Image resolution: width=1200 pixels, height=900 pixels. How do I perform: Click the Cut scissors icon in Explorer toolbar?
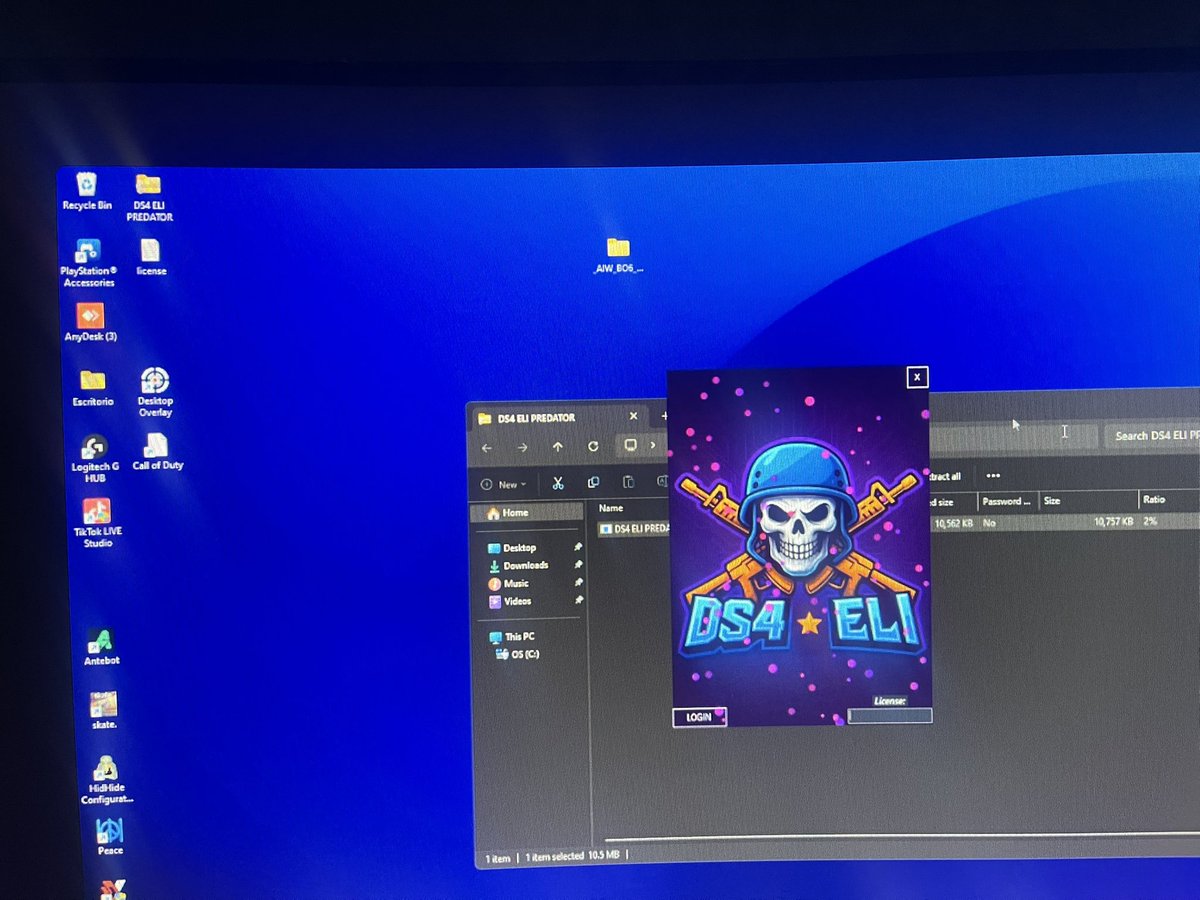click(558, 483)
